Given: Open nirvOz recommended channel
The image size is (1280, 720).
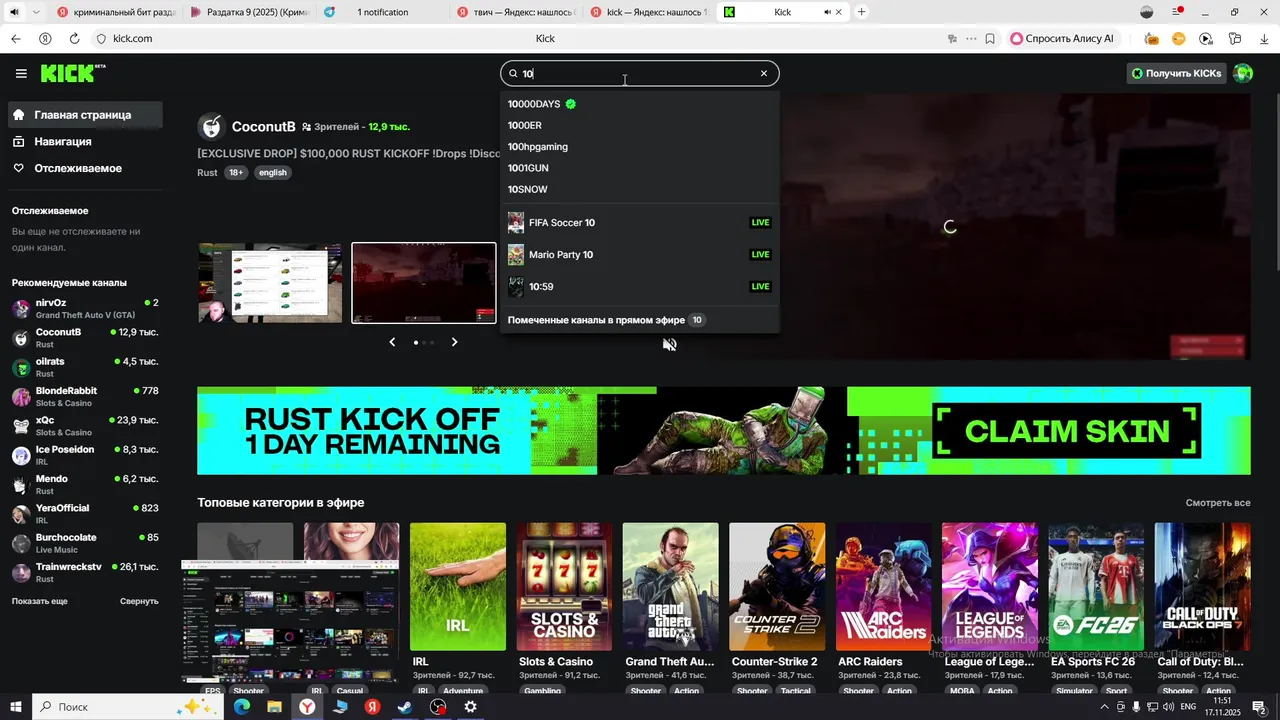Looking at the screenshot, I should [x=85, y=308].
